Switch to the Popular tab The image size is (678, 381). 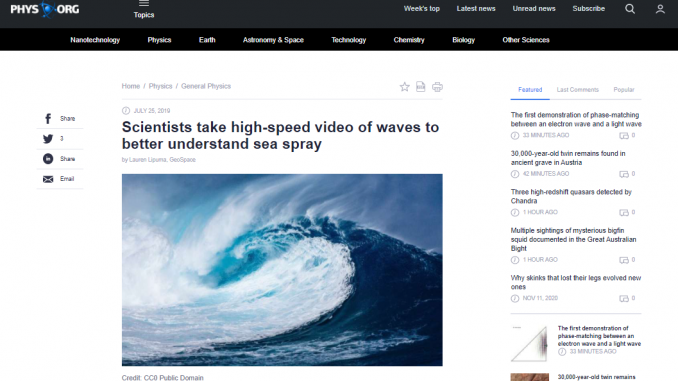[624, 90]
